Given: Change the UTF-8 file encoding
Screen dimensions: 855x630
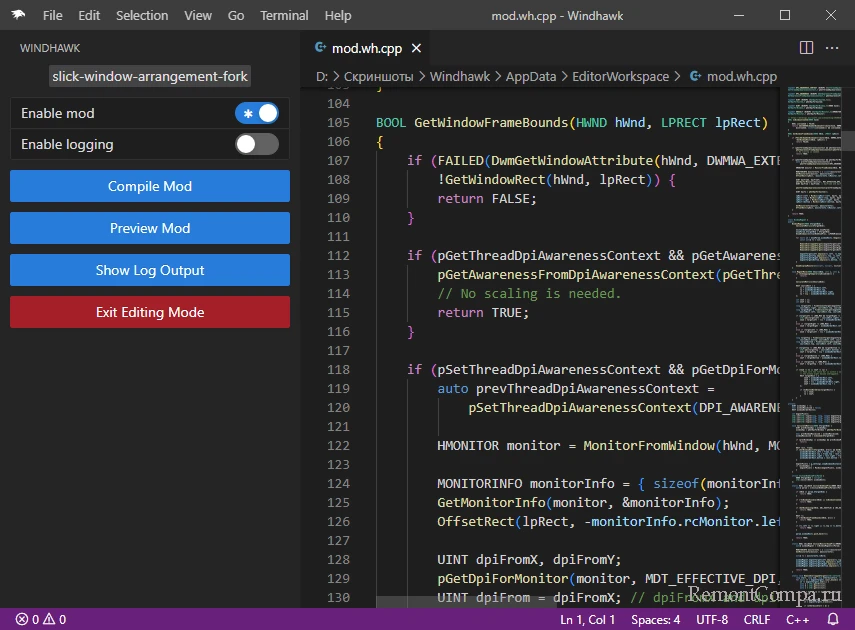Looking at the screenshot, I should point(712,620).
